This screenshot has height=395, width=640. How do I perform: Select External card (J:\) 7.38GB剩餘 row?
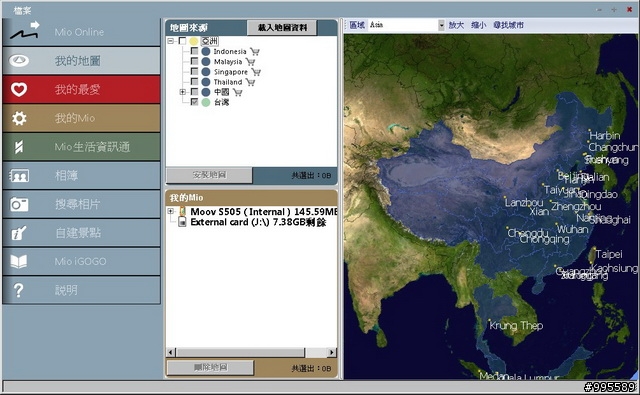click(258, 222)
